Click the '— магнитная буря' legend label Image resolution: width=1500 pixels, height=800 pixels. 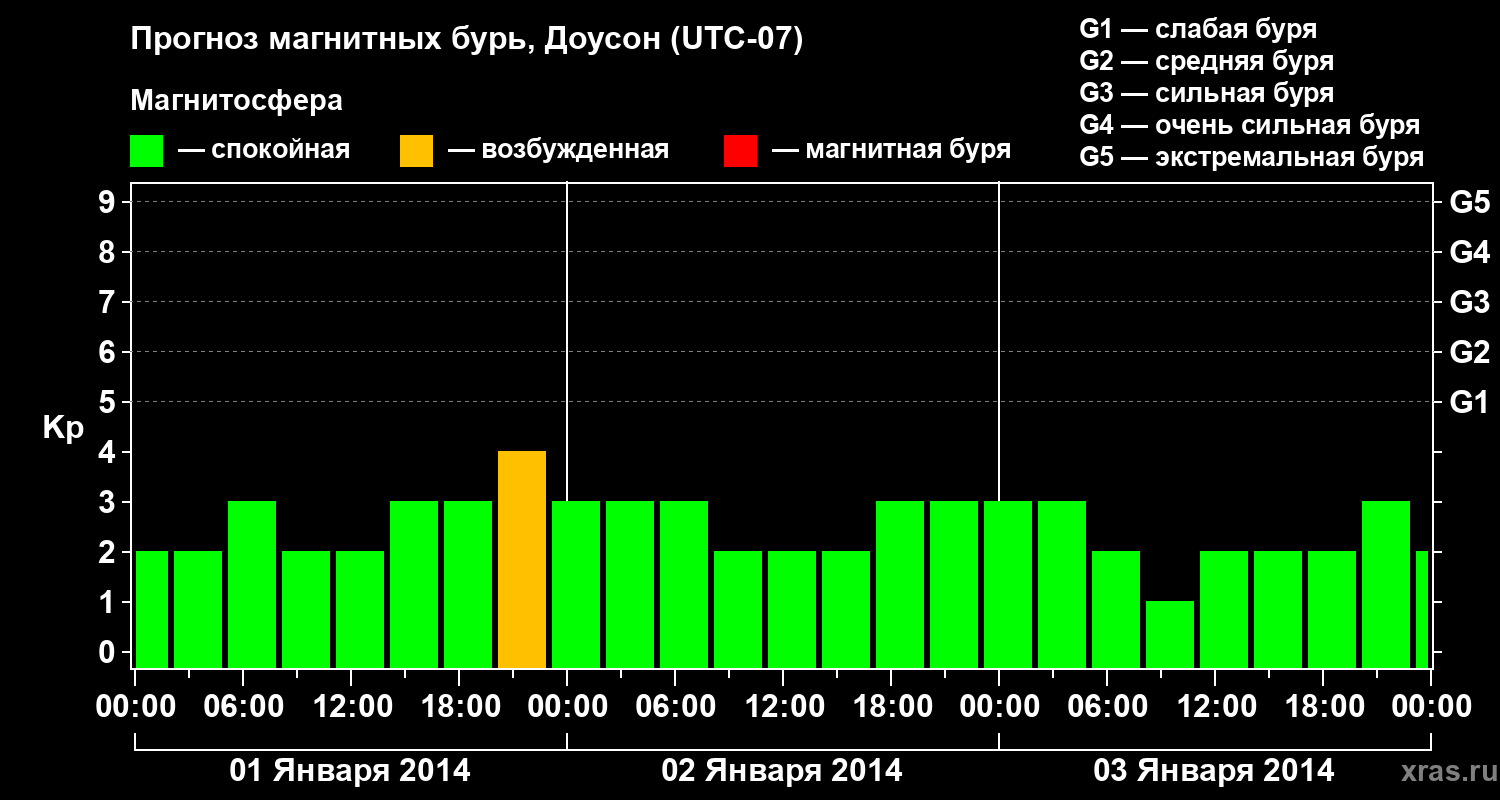click(891, 150)
